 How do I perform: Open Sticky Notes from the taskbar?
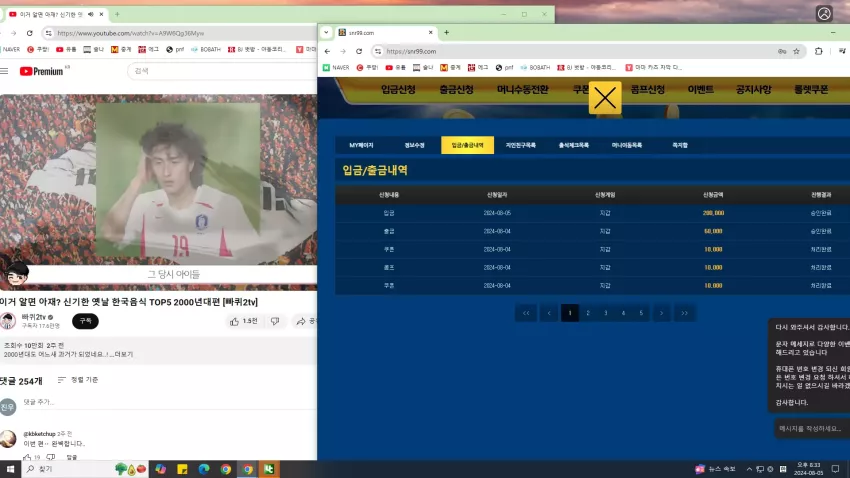pyautogui.click(x=182, y=469)
